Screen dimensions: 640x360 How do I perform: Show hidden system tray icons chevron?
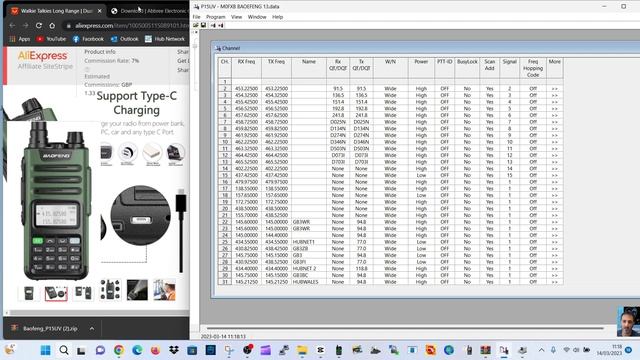[541, 350]
